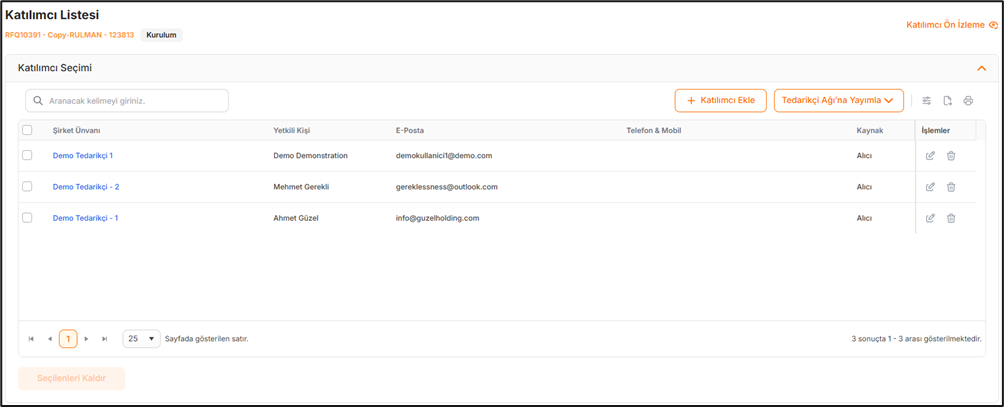Click the Katılımcı Ekle button
Screen dimensions: 1004x407
click(x=720, y=100)
